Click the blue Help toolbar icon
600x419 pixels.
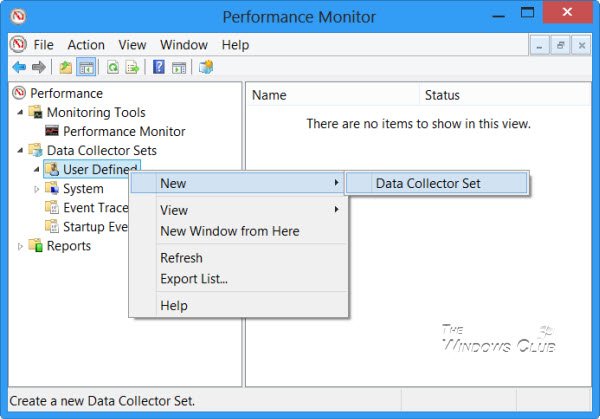158,67
